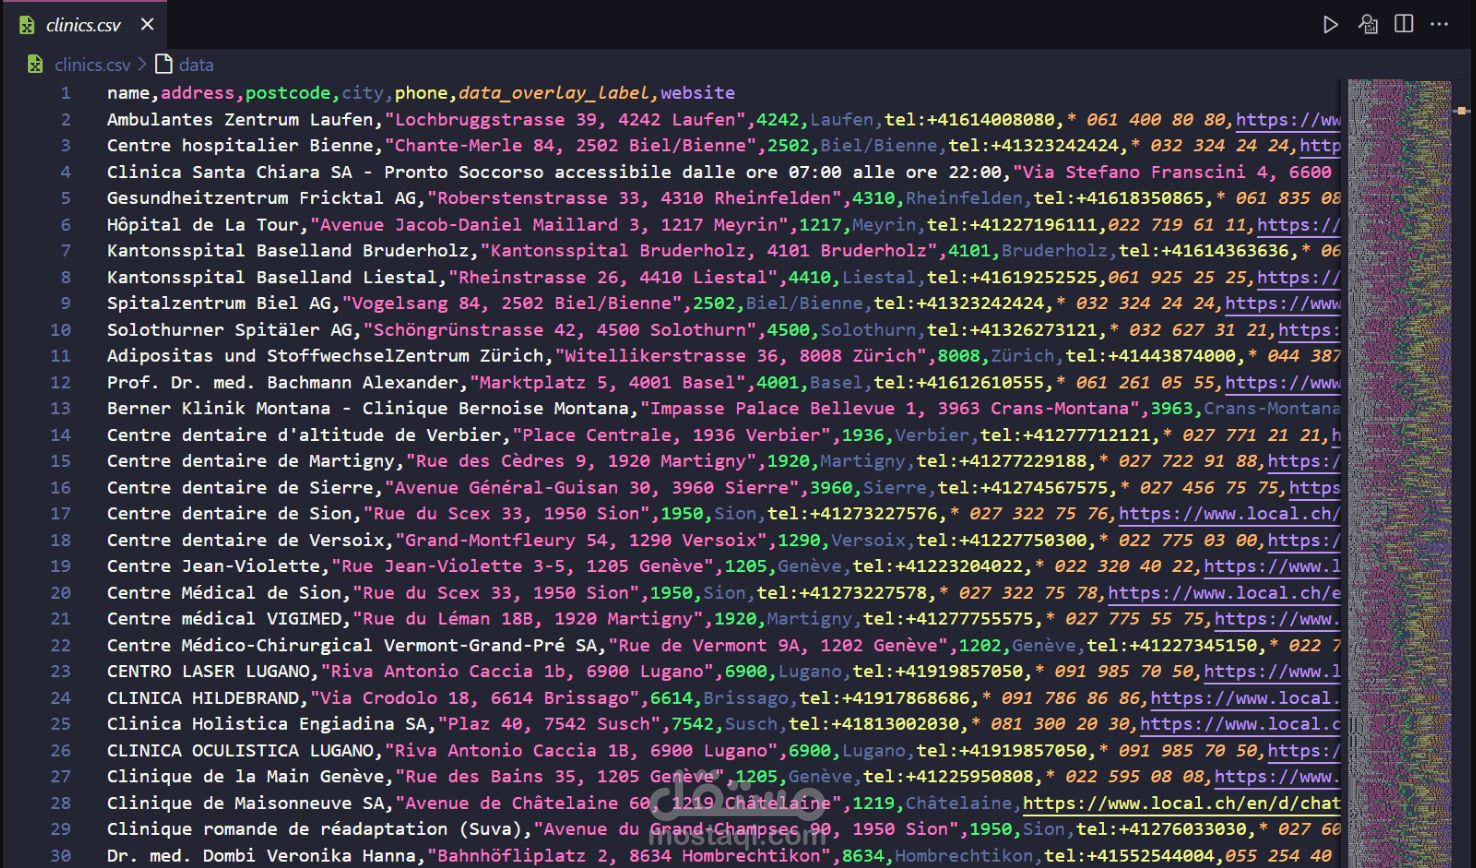
Task: Click the data breadcrumb item
Action: coord(196,65)
